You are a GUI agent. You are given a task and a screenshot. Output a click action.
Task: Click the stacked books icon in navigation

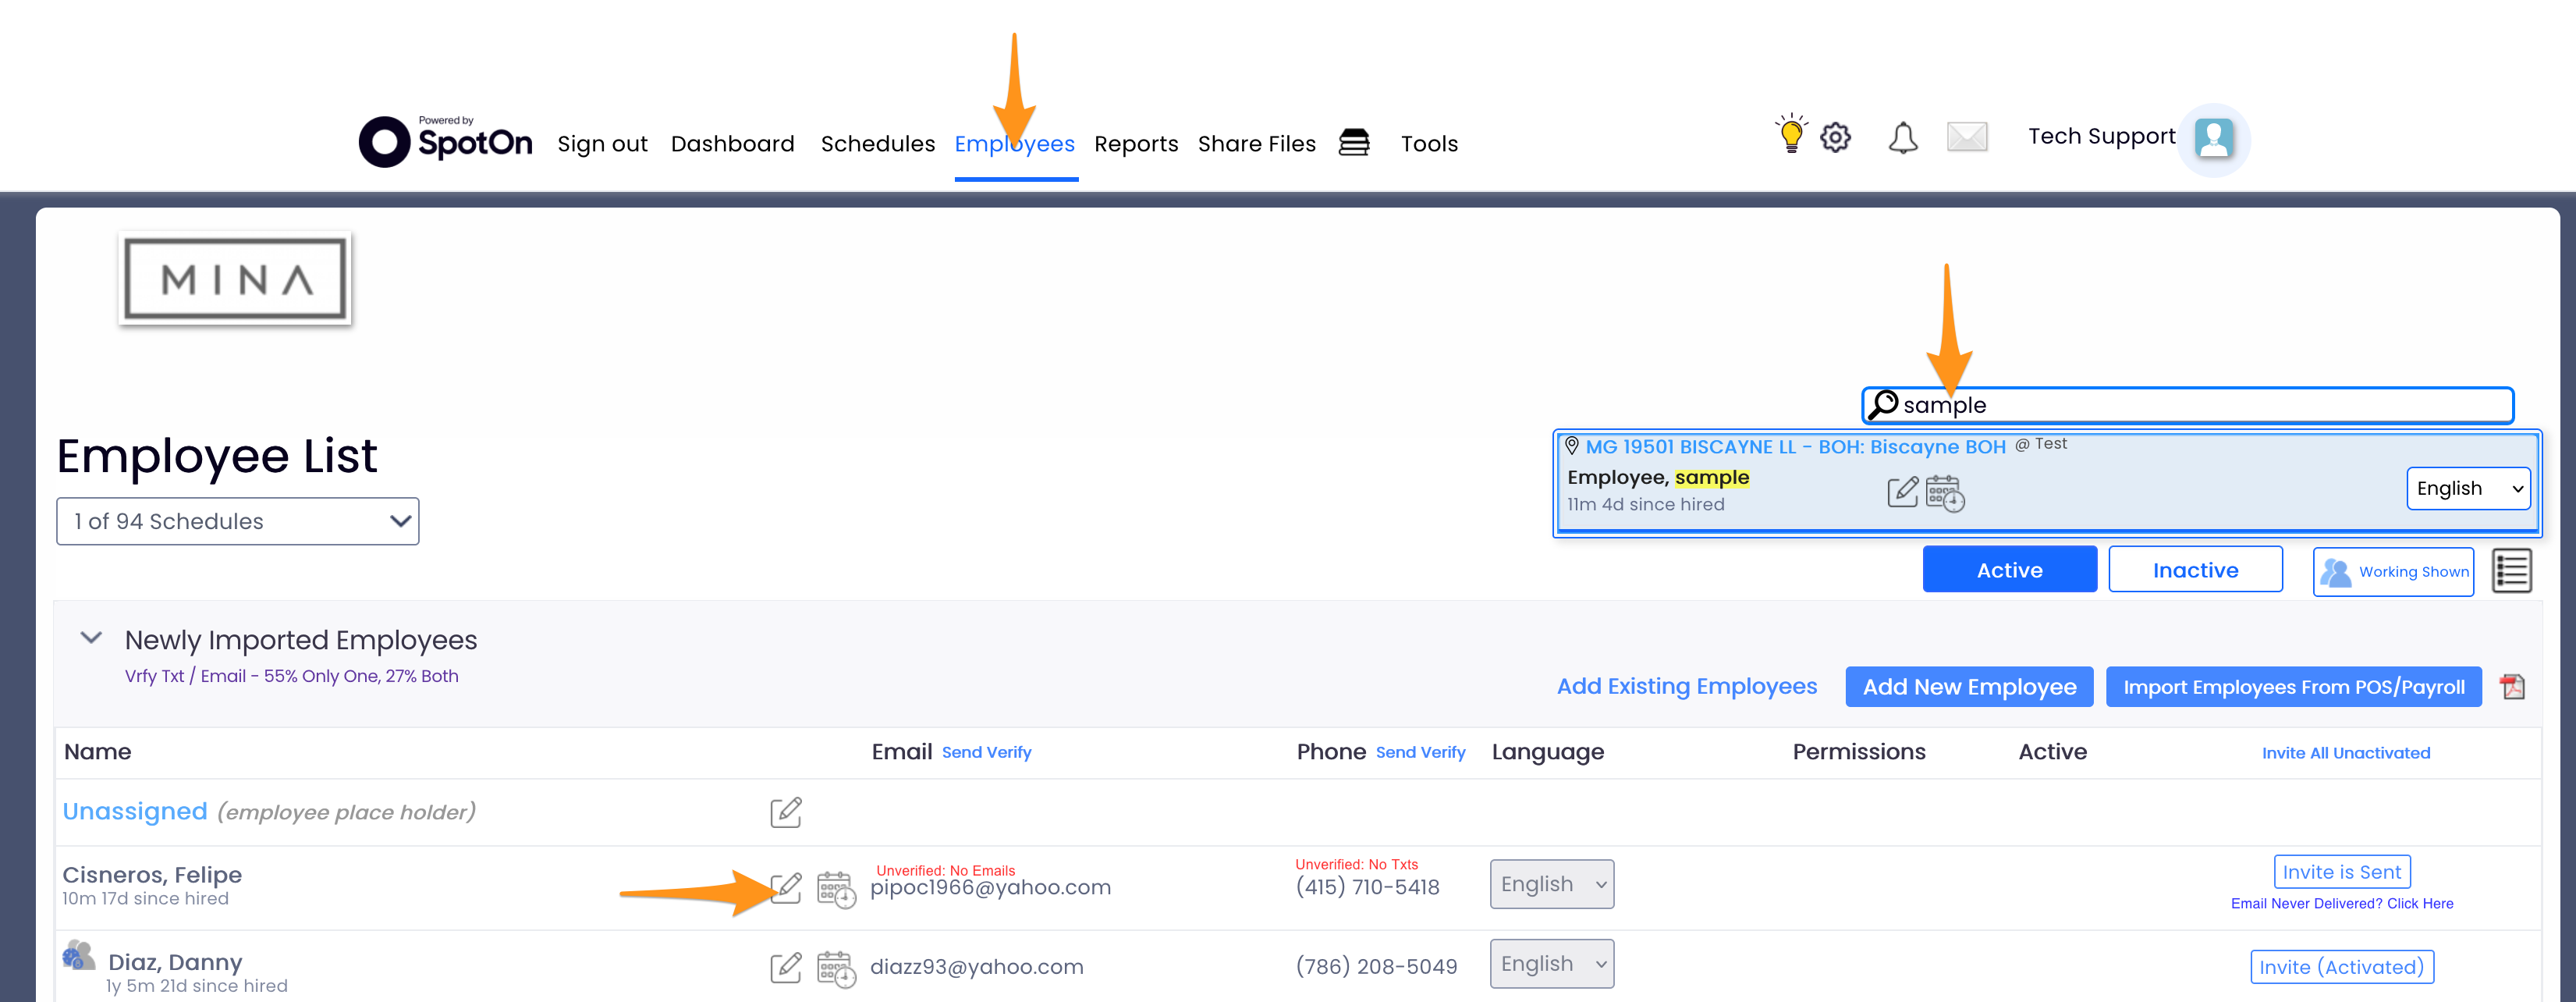(1354, 143)
